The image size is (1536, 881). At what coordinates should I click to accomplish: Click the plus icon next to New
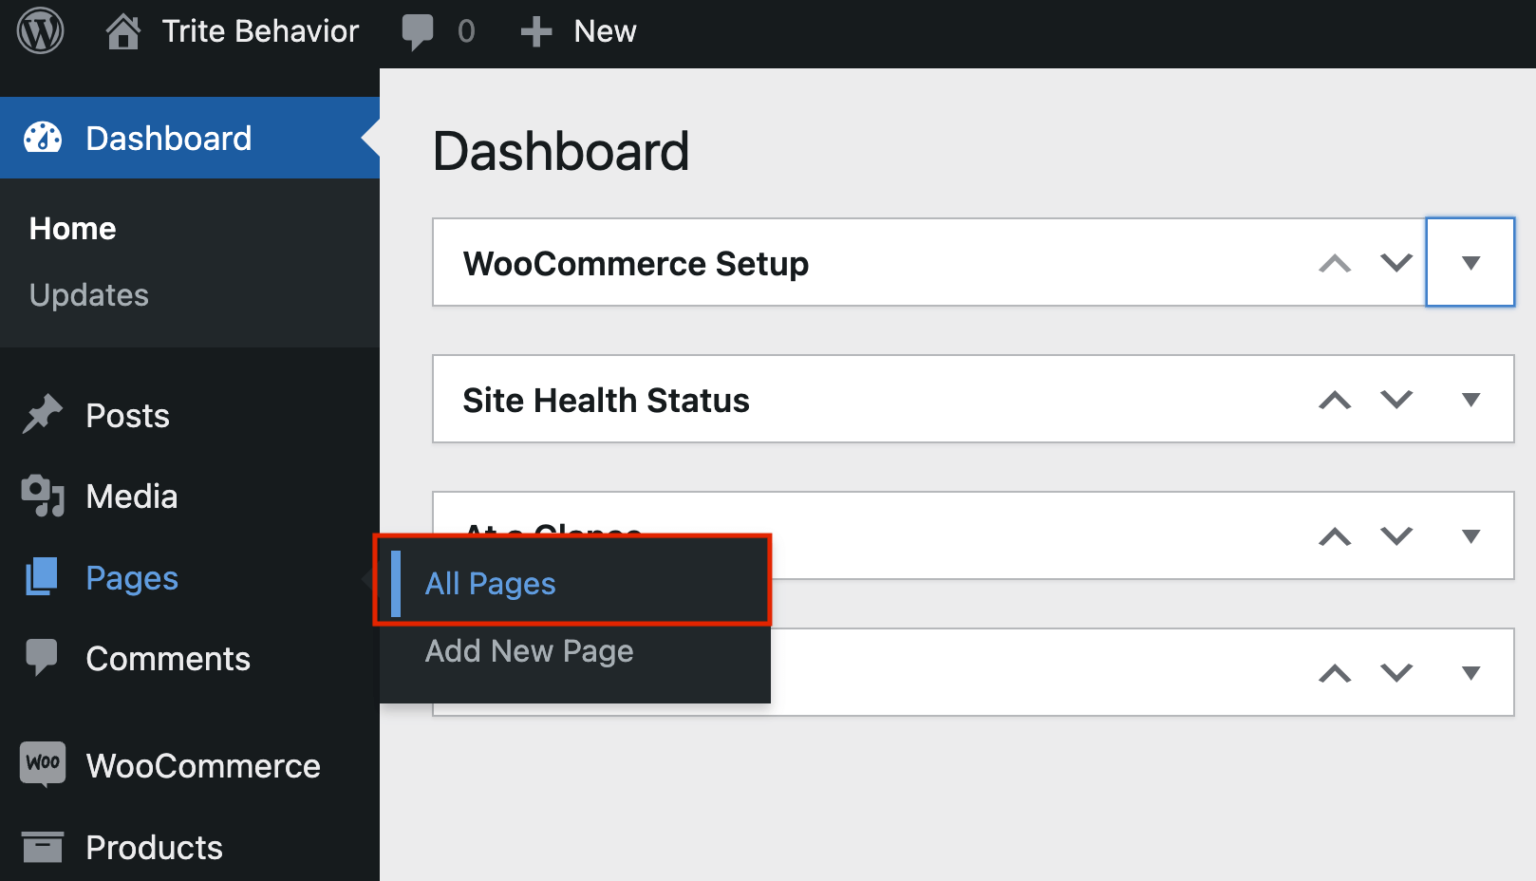(x=536, y=32)
